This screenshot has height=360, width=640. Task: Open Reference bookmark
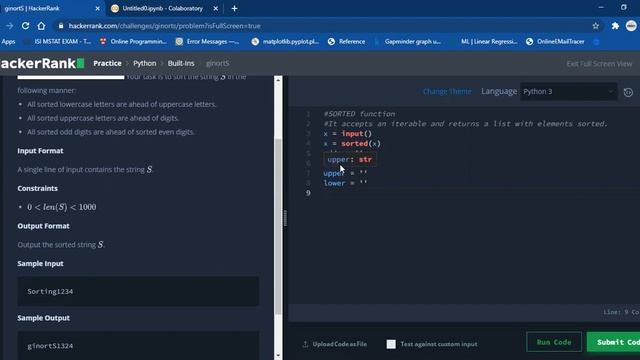click(x=346, y=41)
